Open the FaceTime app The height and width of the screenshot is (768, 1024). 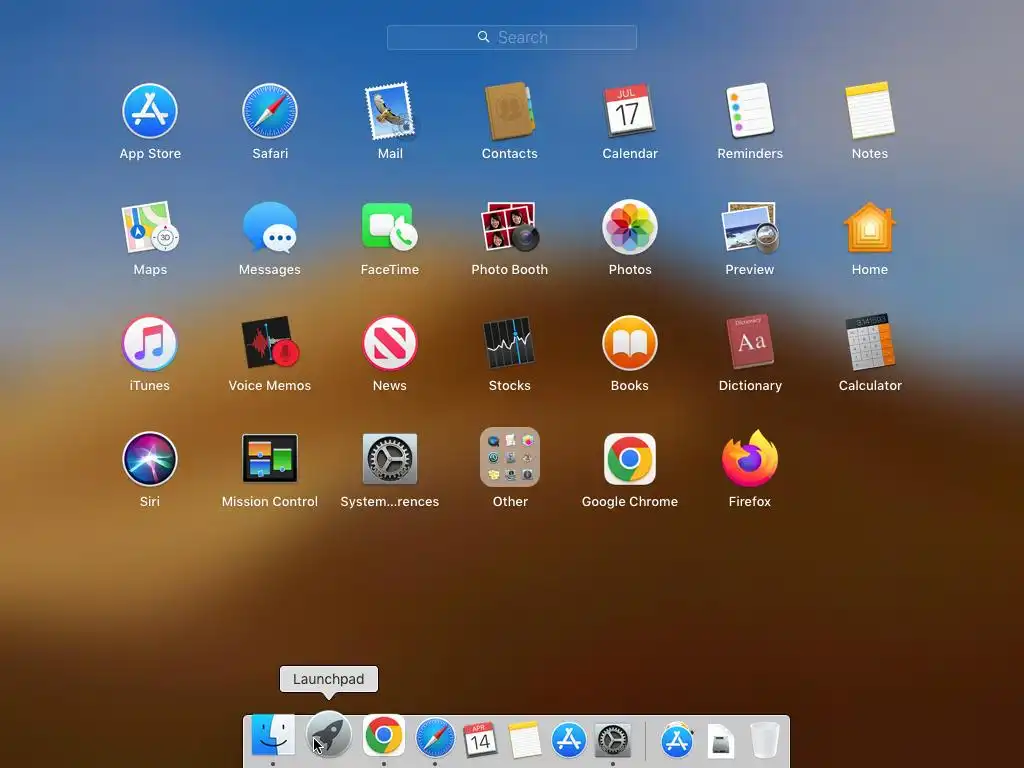pyautogui.click(x=390, y=227)
